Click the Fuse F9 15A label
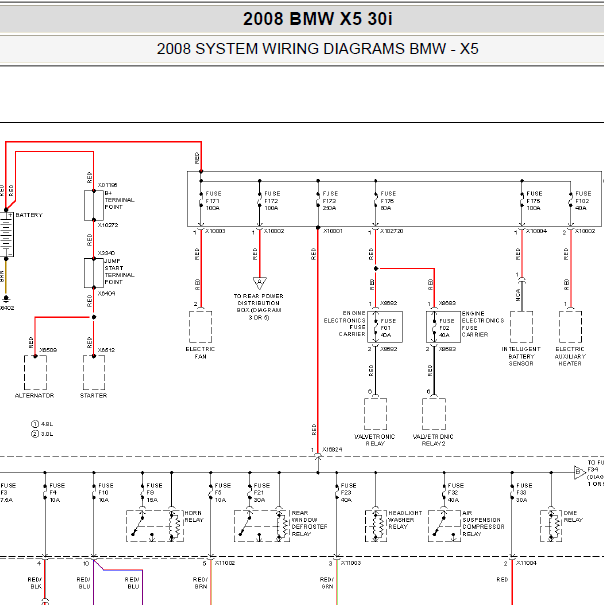 [154, 493]
